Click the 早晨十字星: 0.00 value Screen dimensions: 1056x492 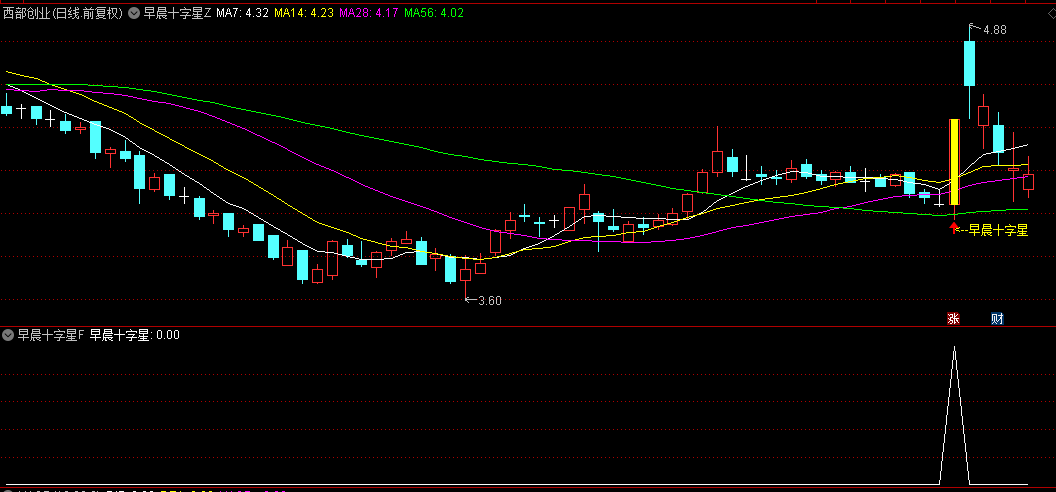(135, 335)
